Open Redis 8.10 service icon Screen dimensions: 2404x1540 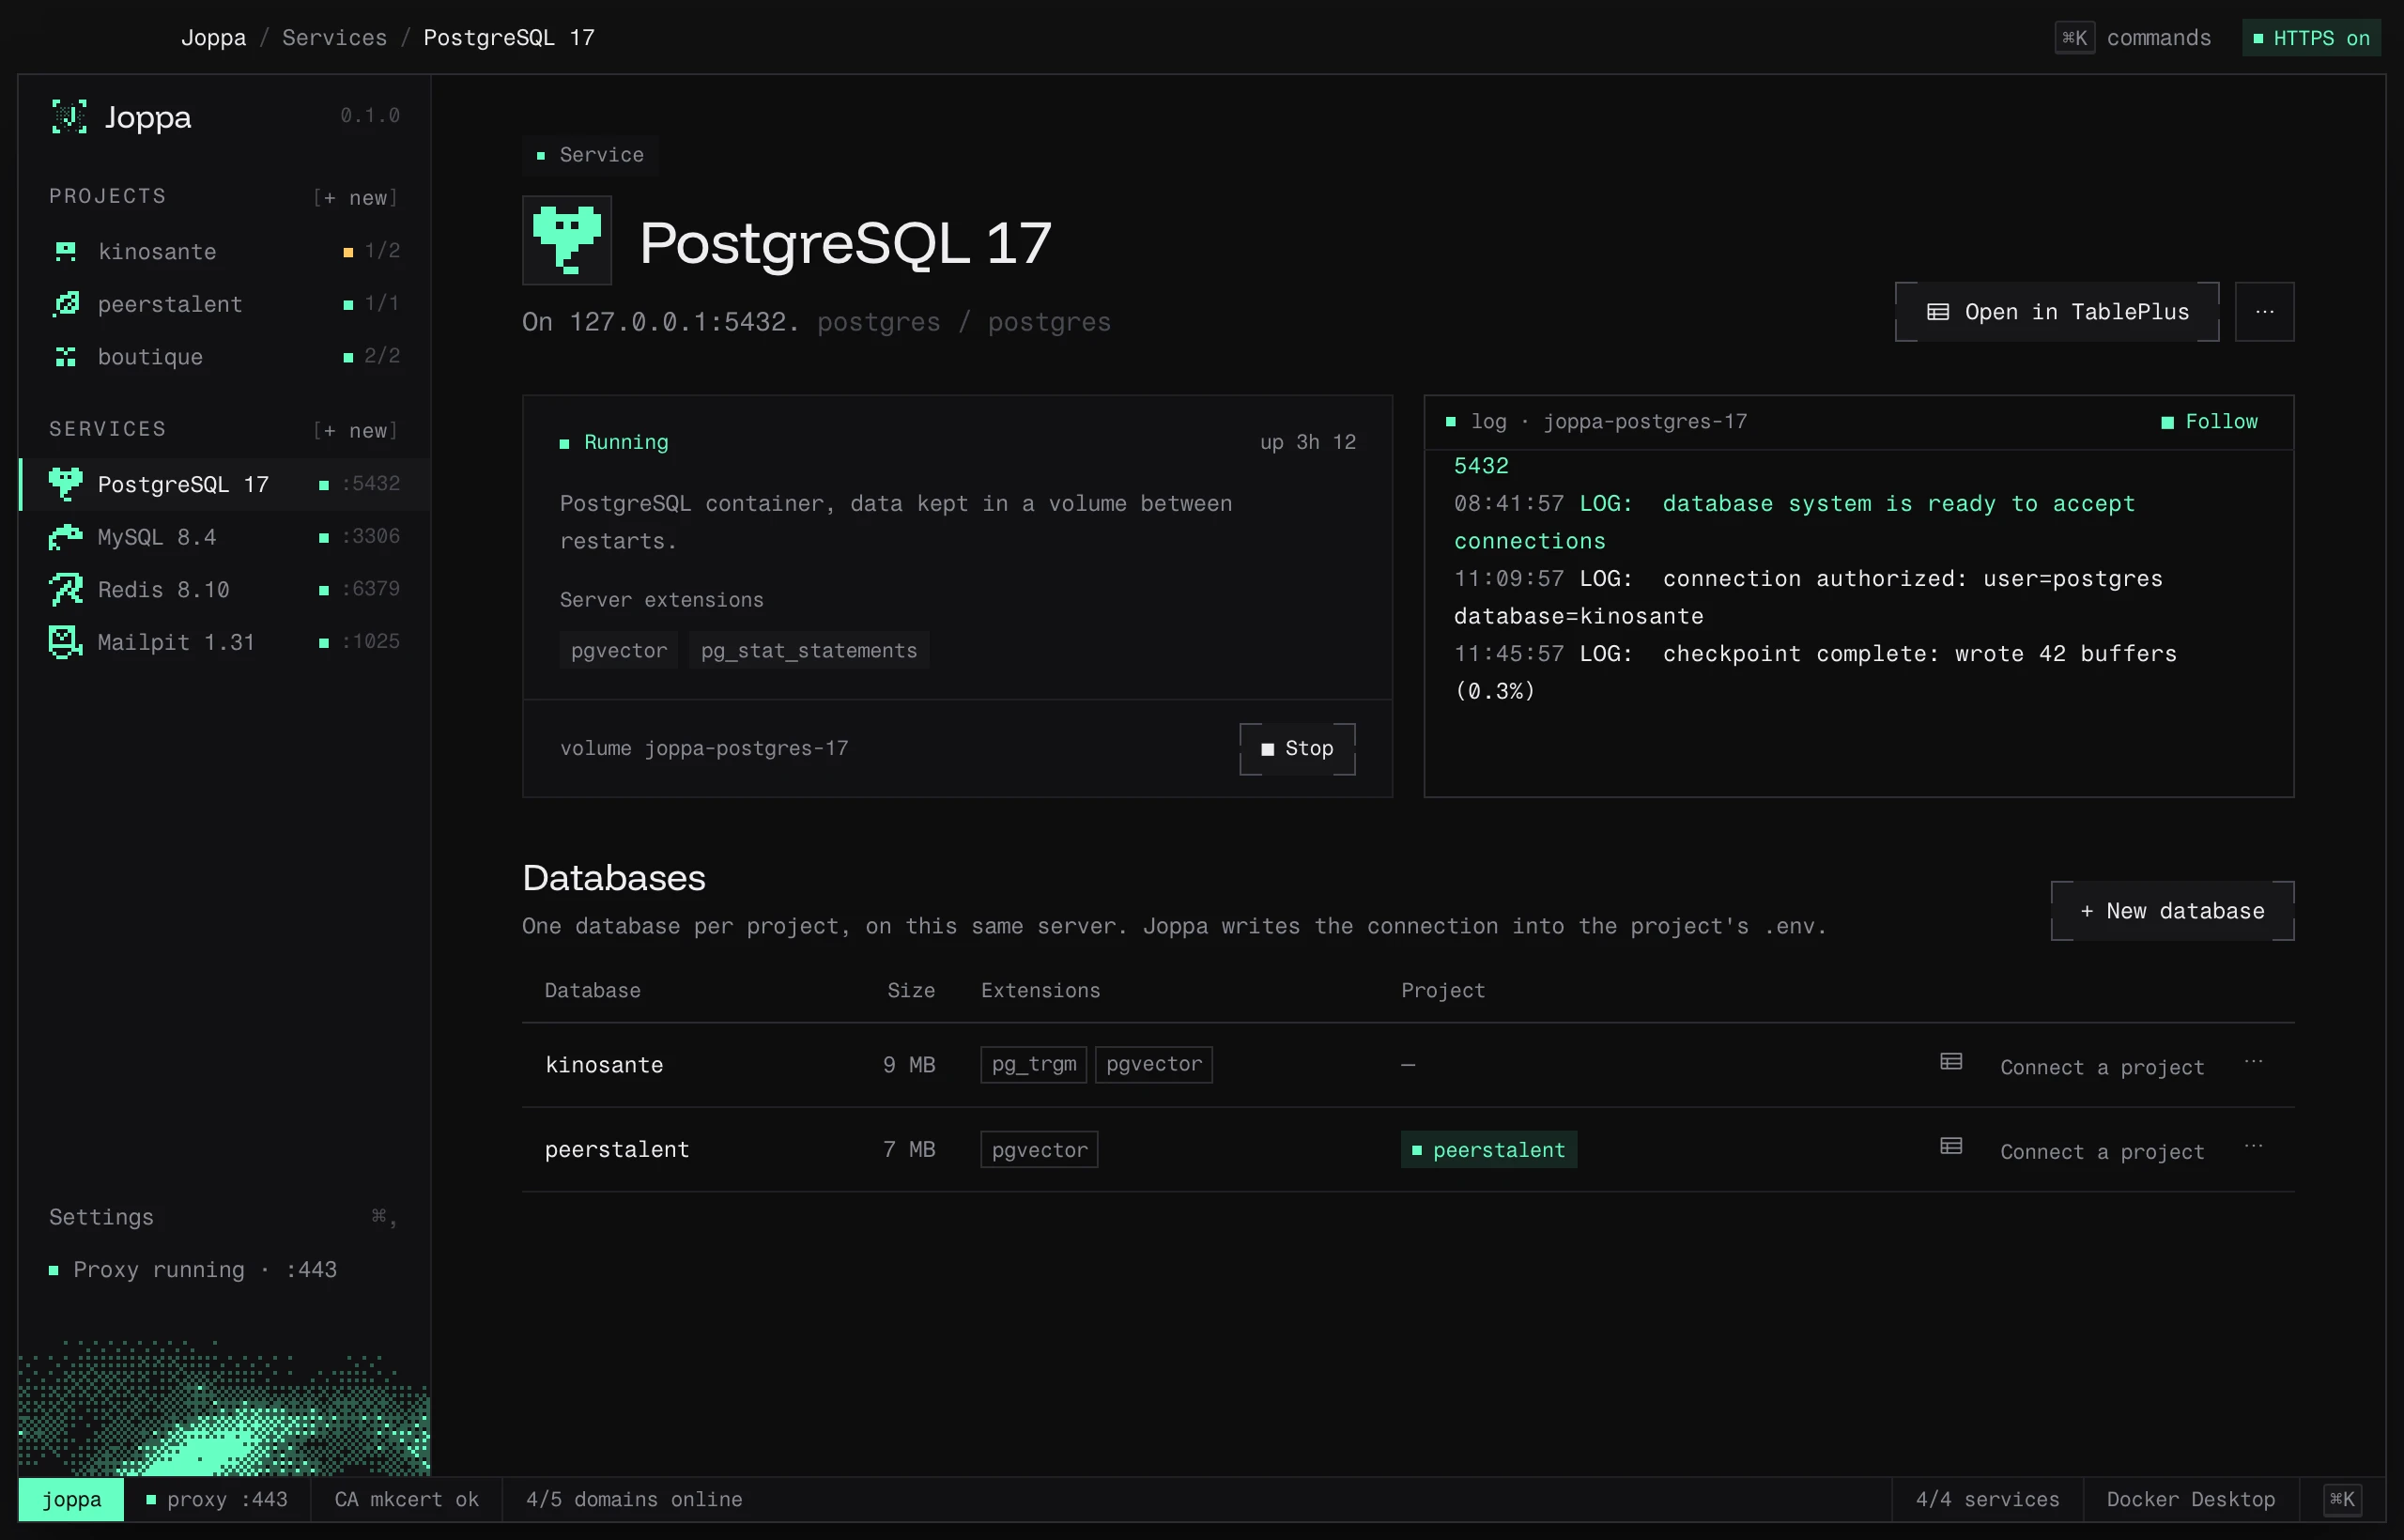pos(66,590)
